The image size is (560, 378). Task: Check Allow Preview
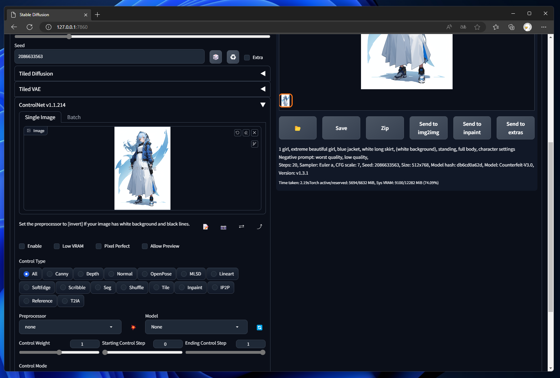pos(145,246)
